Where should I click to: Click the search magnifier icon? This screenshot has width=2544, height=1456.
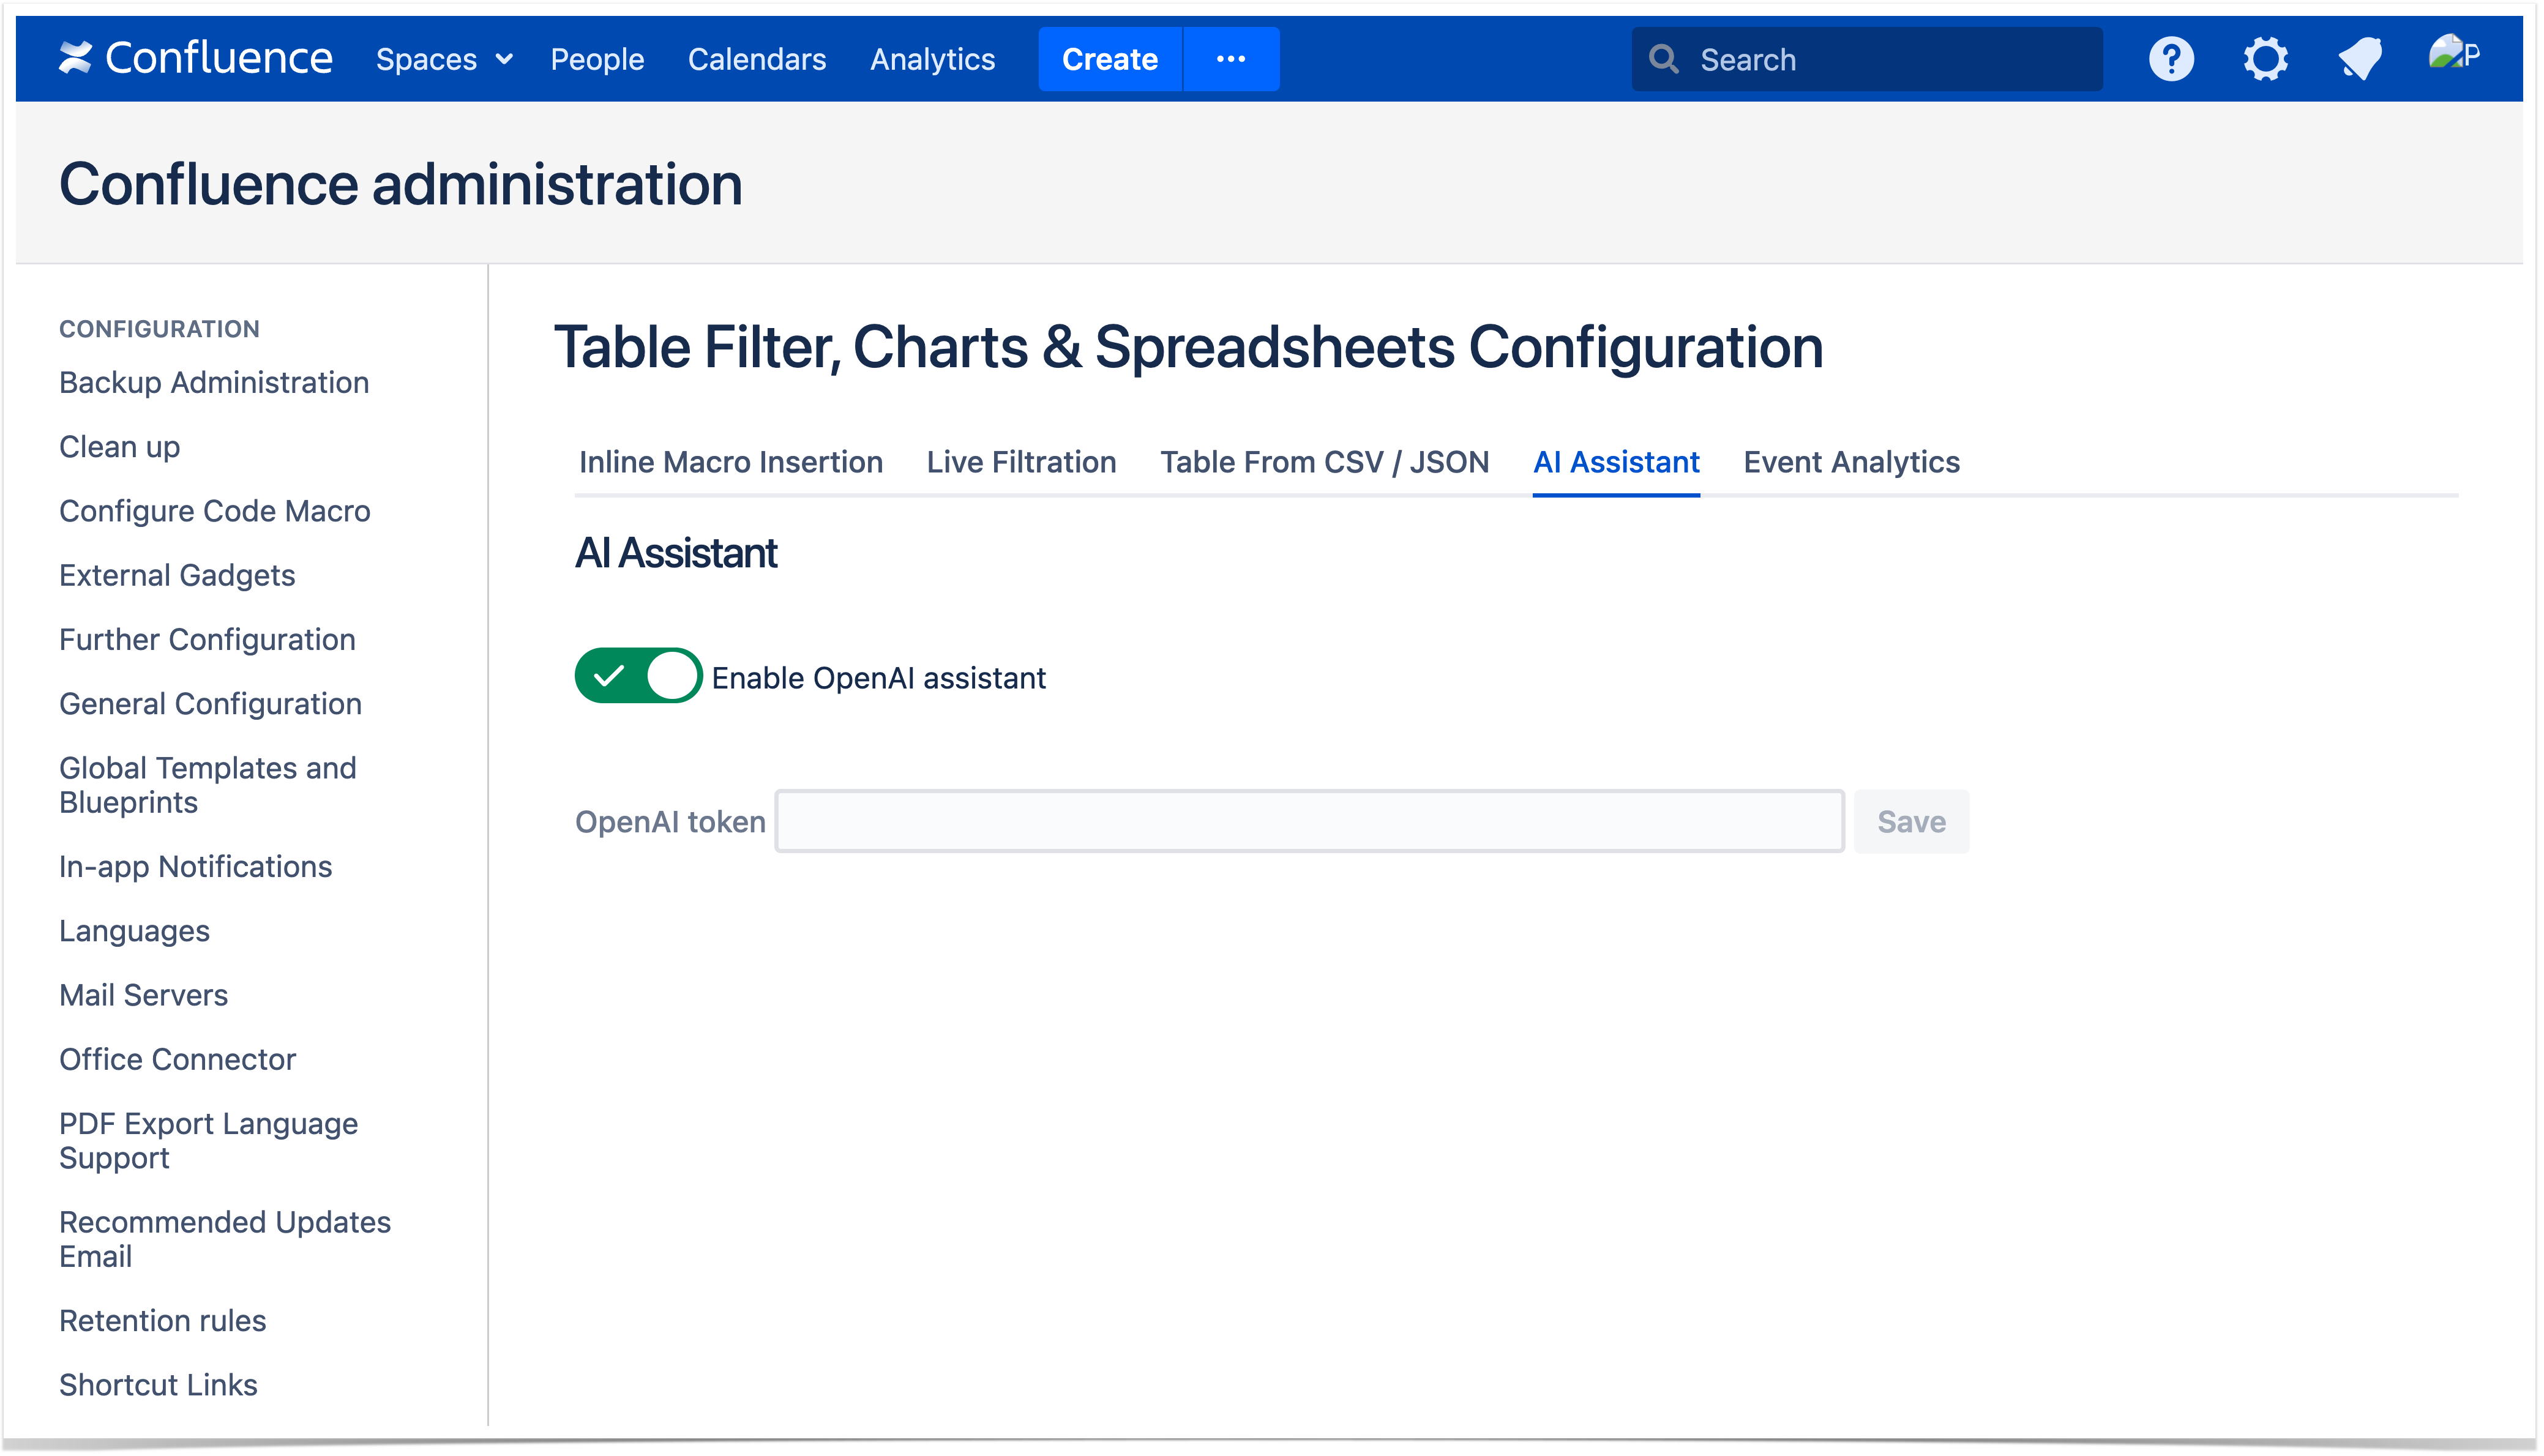point(1664,60)
